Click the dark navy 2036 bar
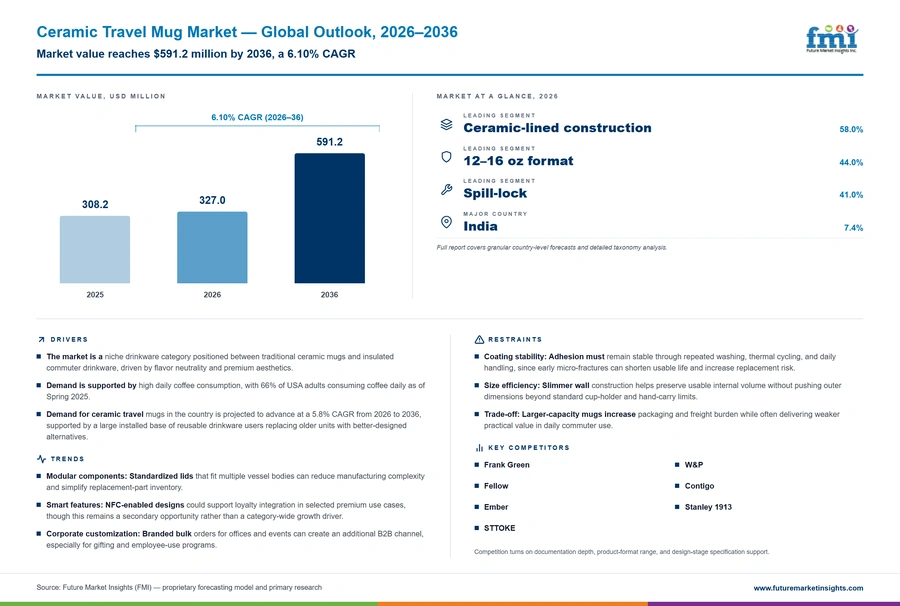This screenshot has width=900, height=606. point(329,218)
